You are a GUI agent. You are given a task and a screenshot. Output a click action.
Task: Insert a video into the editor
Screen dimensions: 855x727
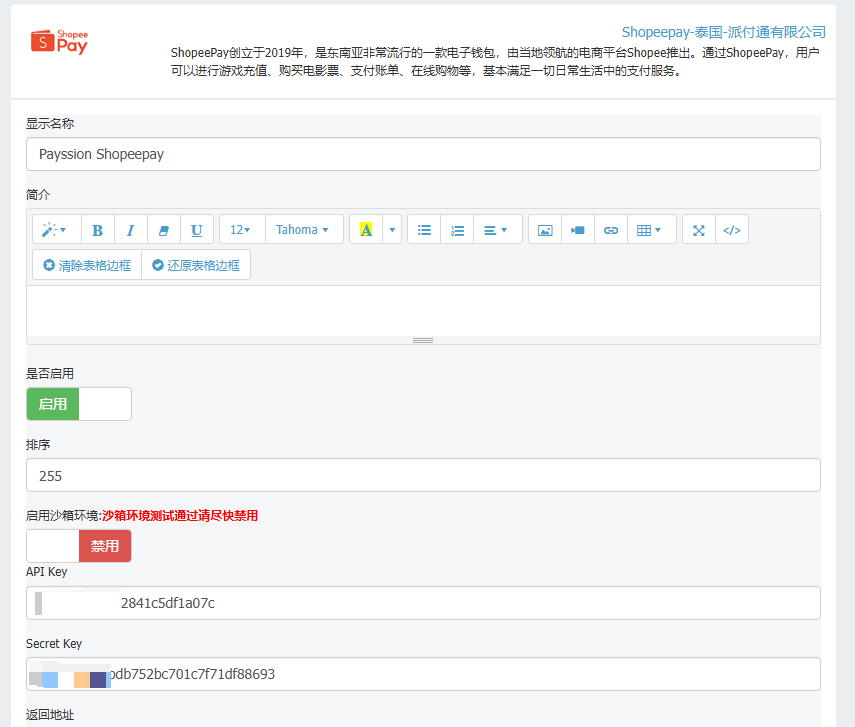pyautogui.click(x=578, y=230)
